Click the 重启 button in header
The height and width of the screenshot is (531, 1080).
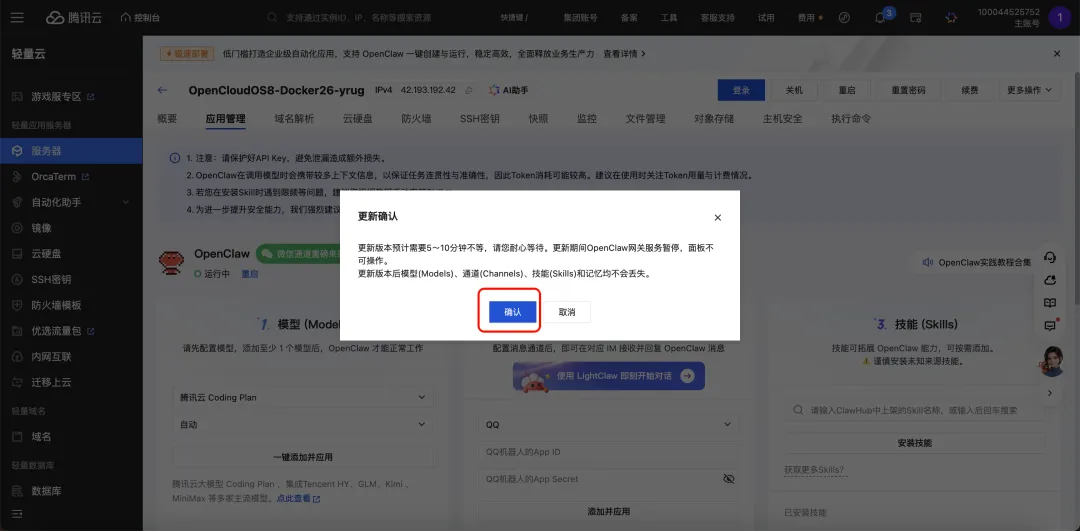[847, 90]
